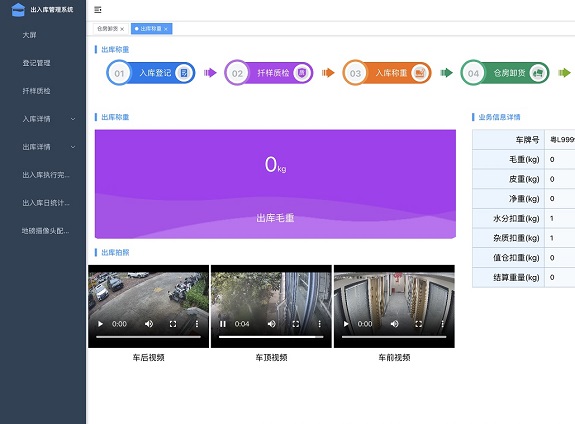
Task: Click step 02 扦样质检 button
Action: (x=269, y=73)
